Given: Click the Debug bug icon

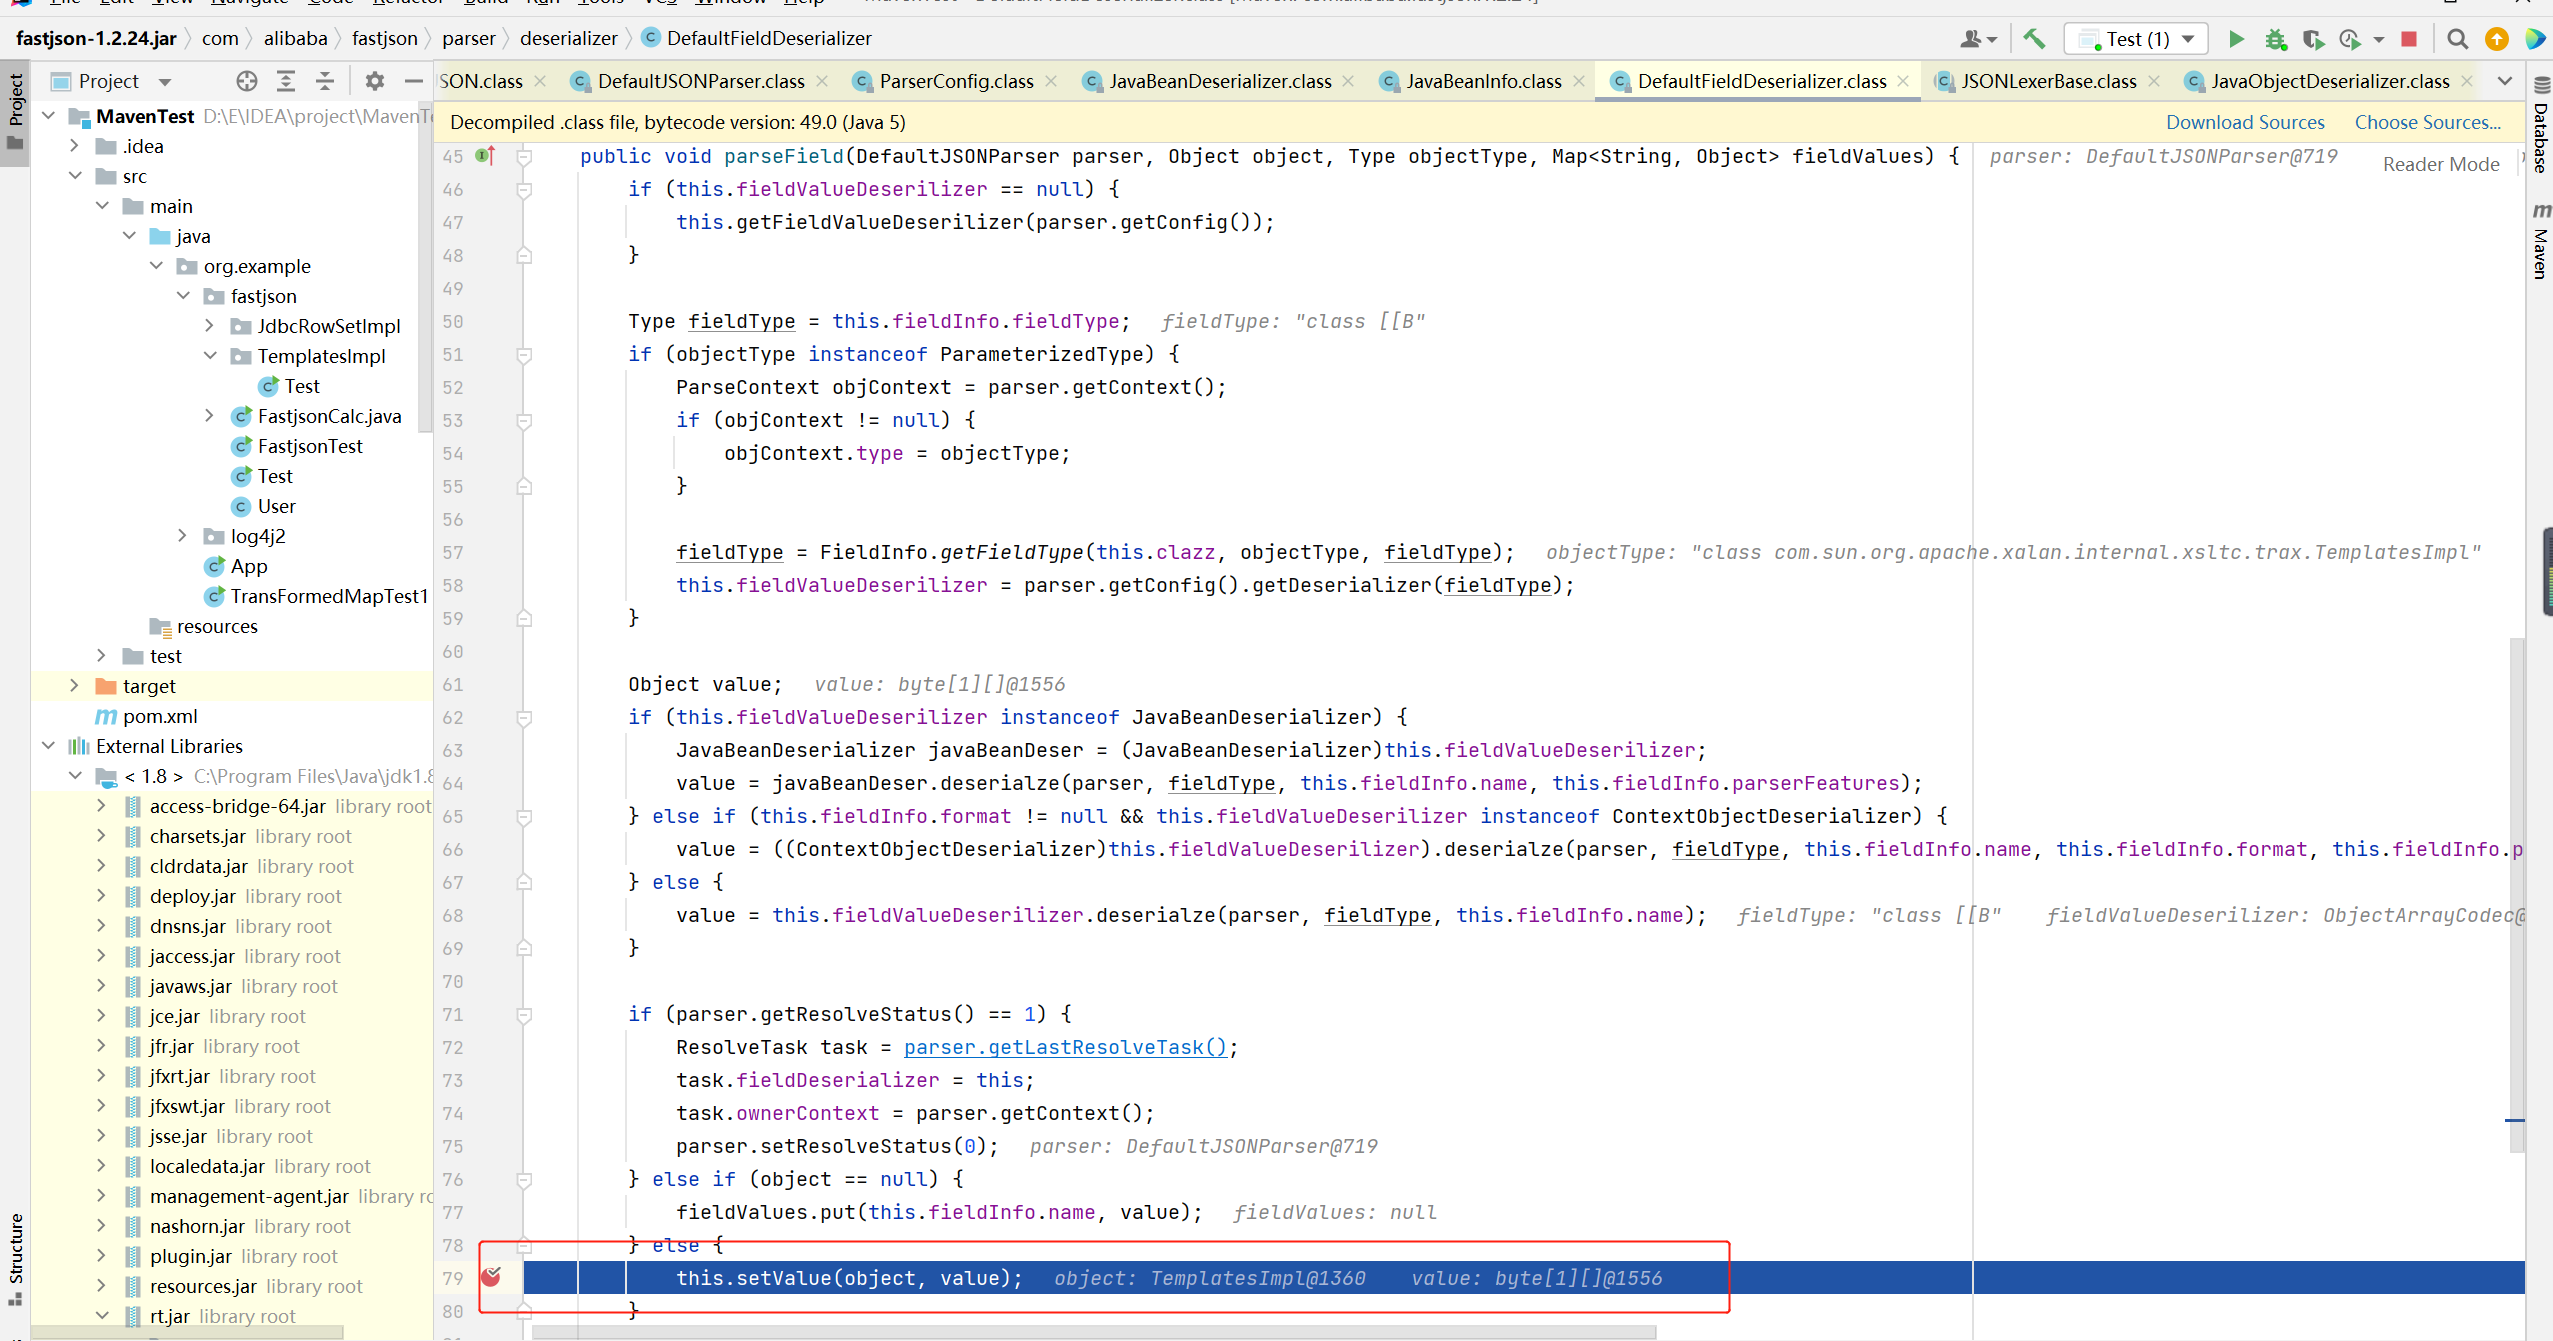Looking at the screenshot, I should (2276, 39).
